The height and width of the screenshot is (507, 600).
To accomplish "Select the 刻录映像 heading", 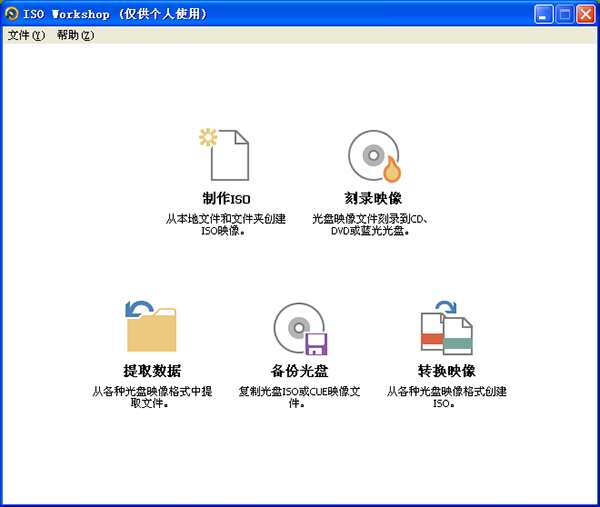I will [x=373, y=198].
